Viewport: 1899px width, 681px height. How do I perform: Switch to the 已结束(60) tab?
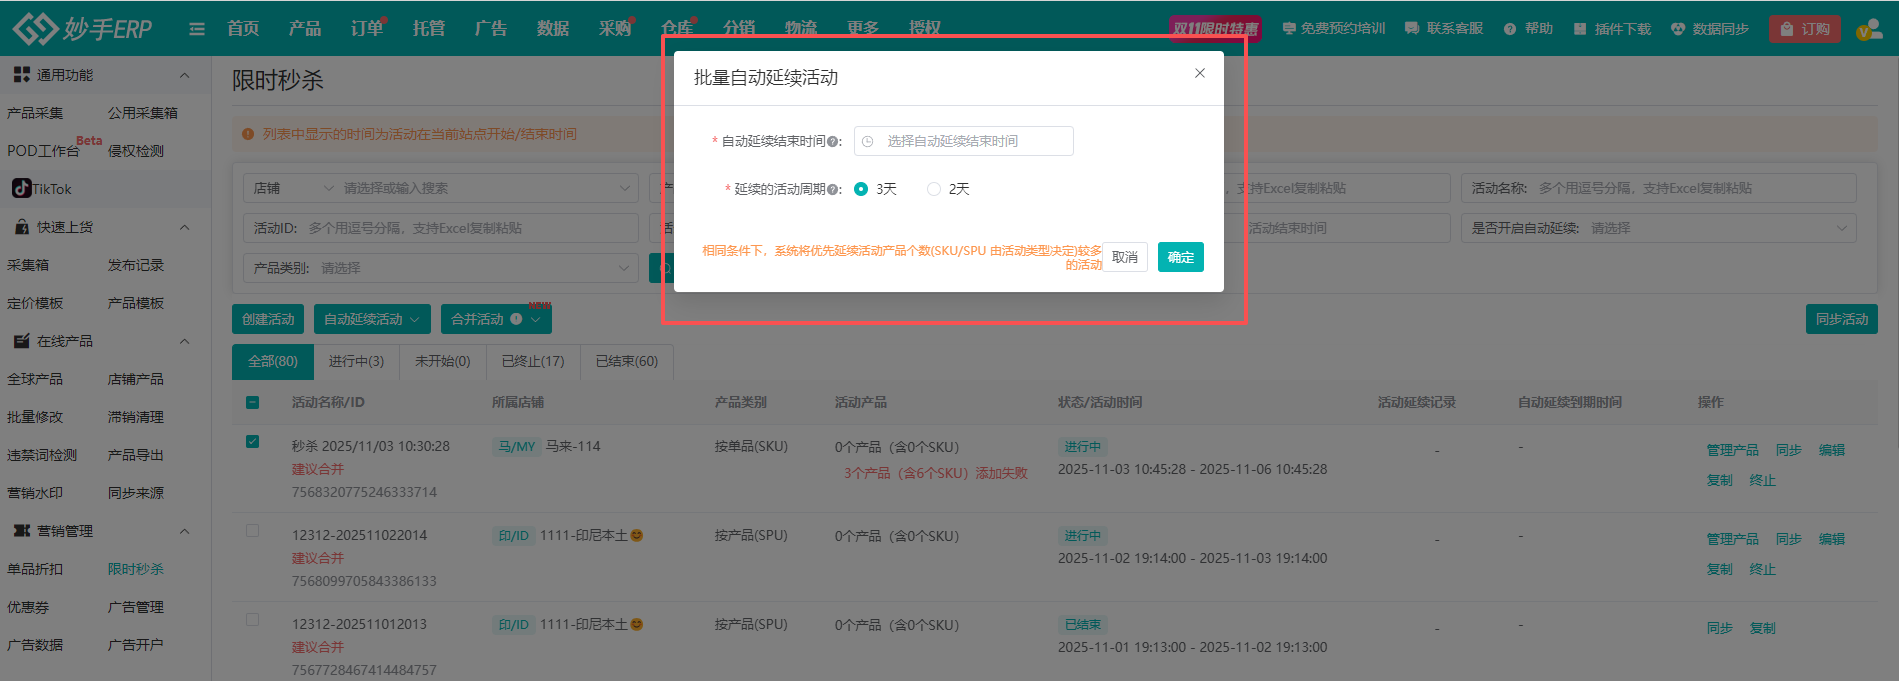coord(627,361)
